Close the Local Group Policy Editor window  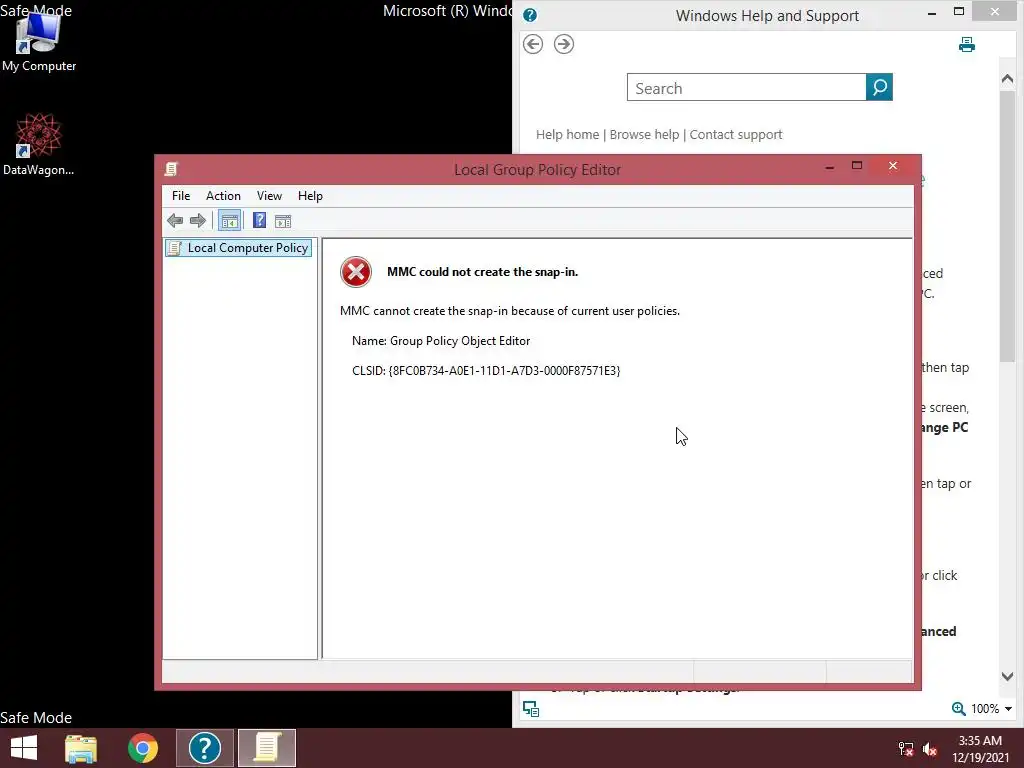point(893,166)
